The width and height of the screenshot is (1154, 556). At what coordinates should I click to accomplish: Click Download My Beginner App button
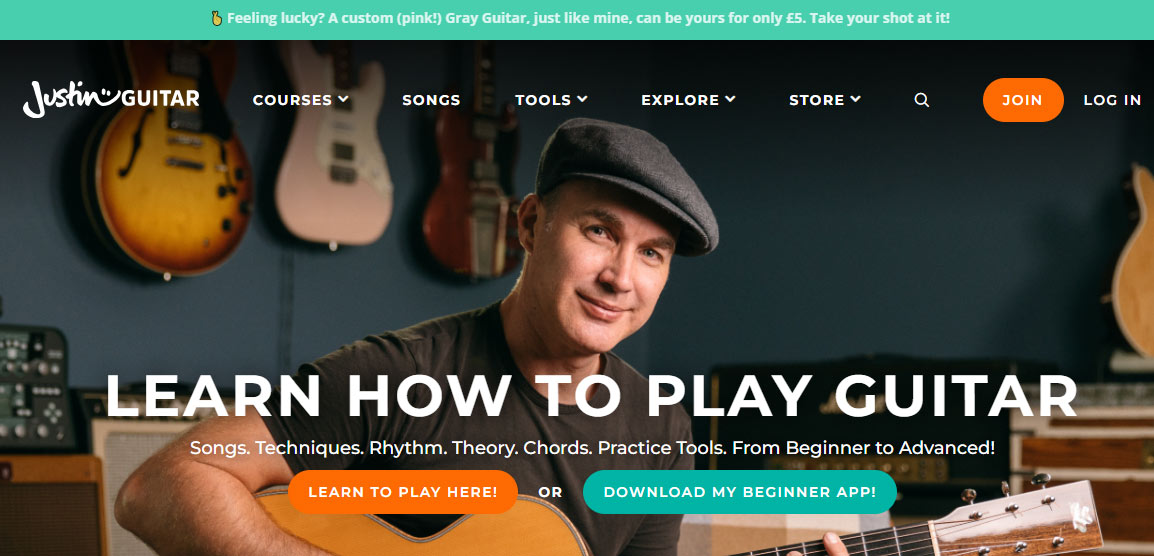[740, 492]
